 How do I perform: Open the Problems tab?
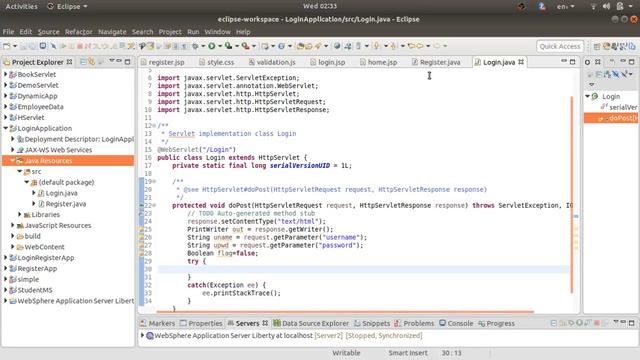(415, 323)
